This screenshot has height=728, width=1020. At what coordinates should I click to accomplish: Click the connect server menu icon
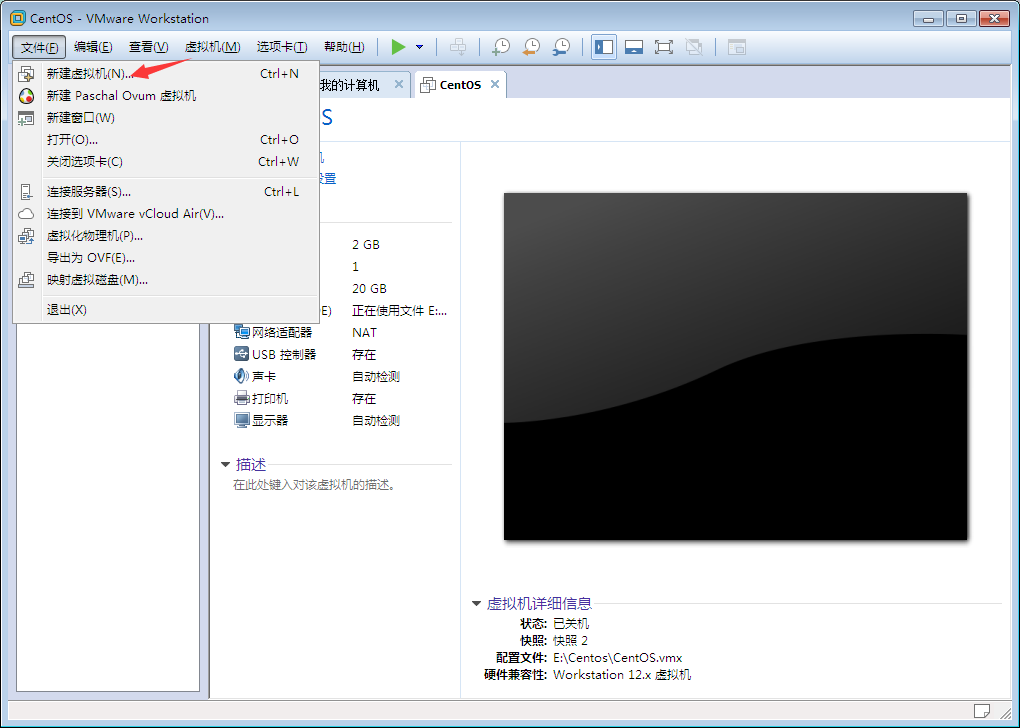[x=26, y=192]
